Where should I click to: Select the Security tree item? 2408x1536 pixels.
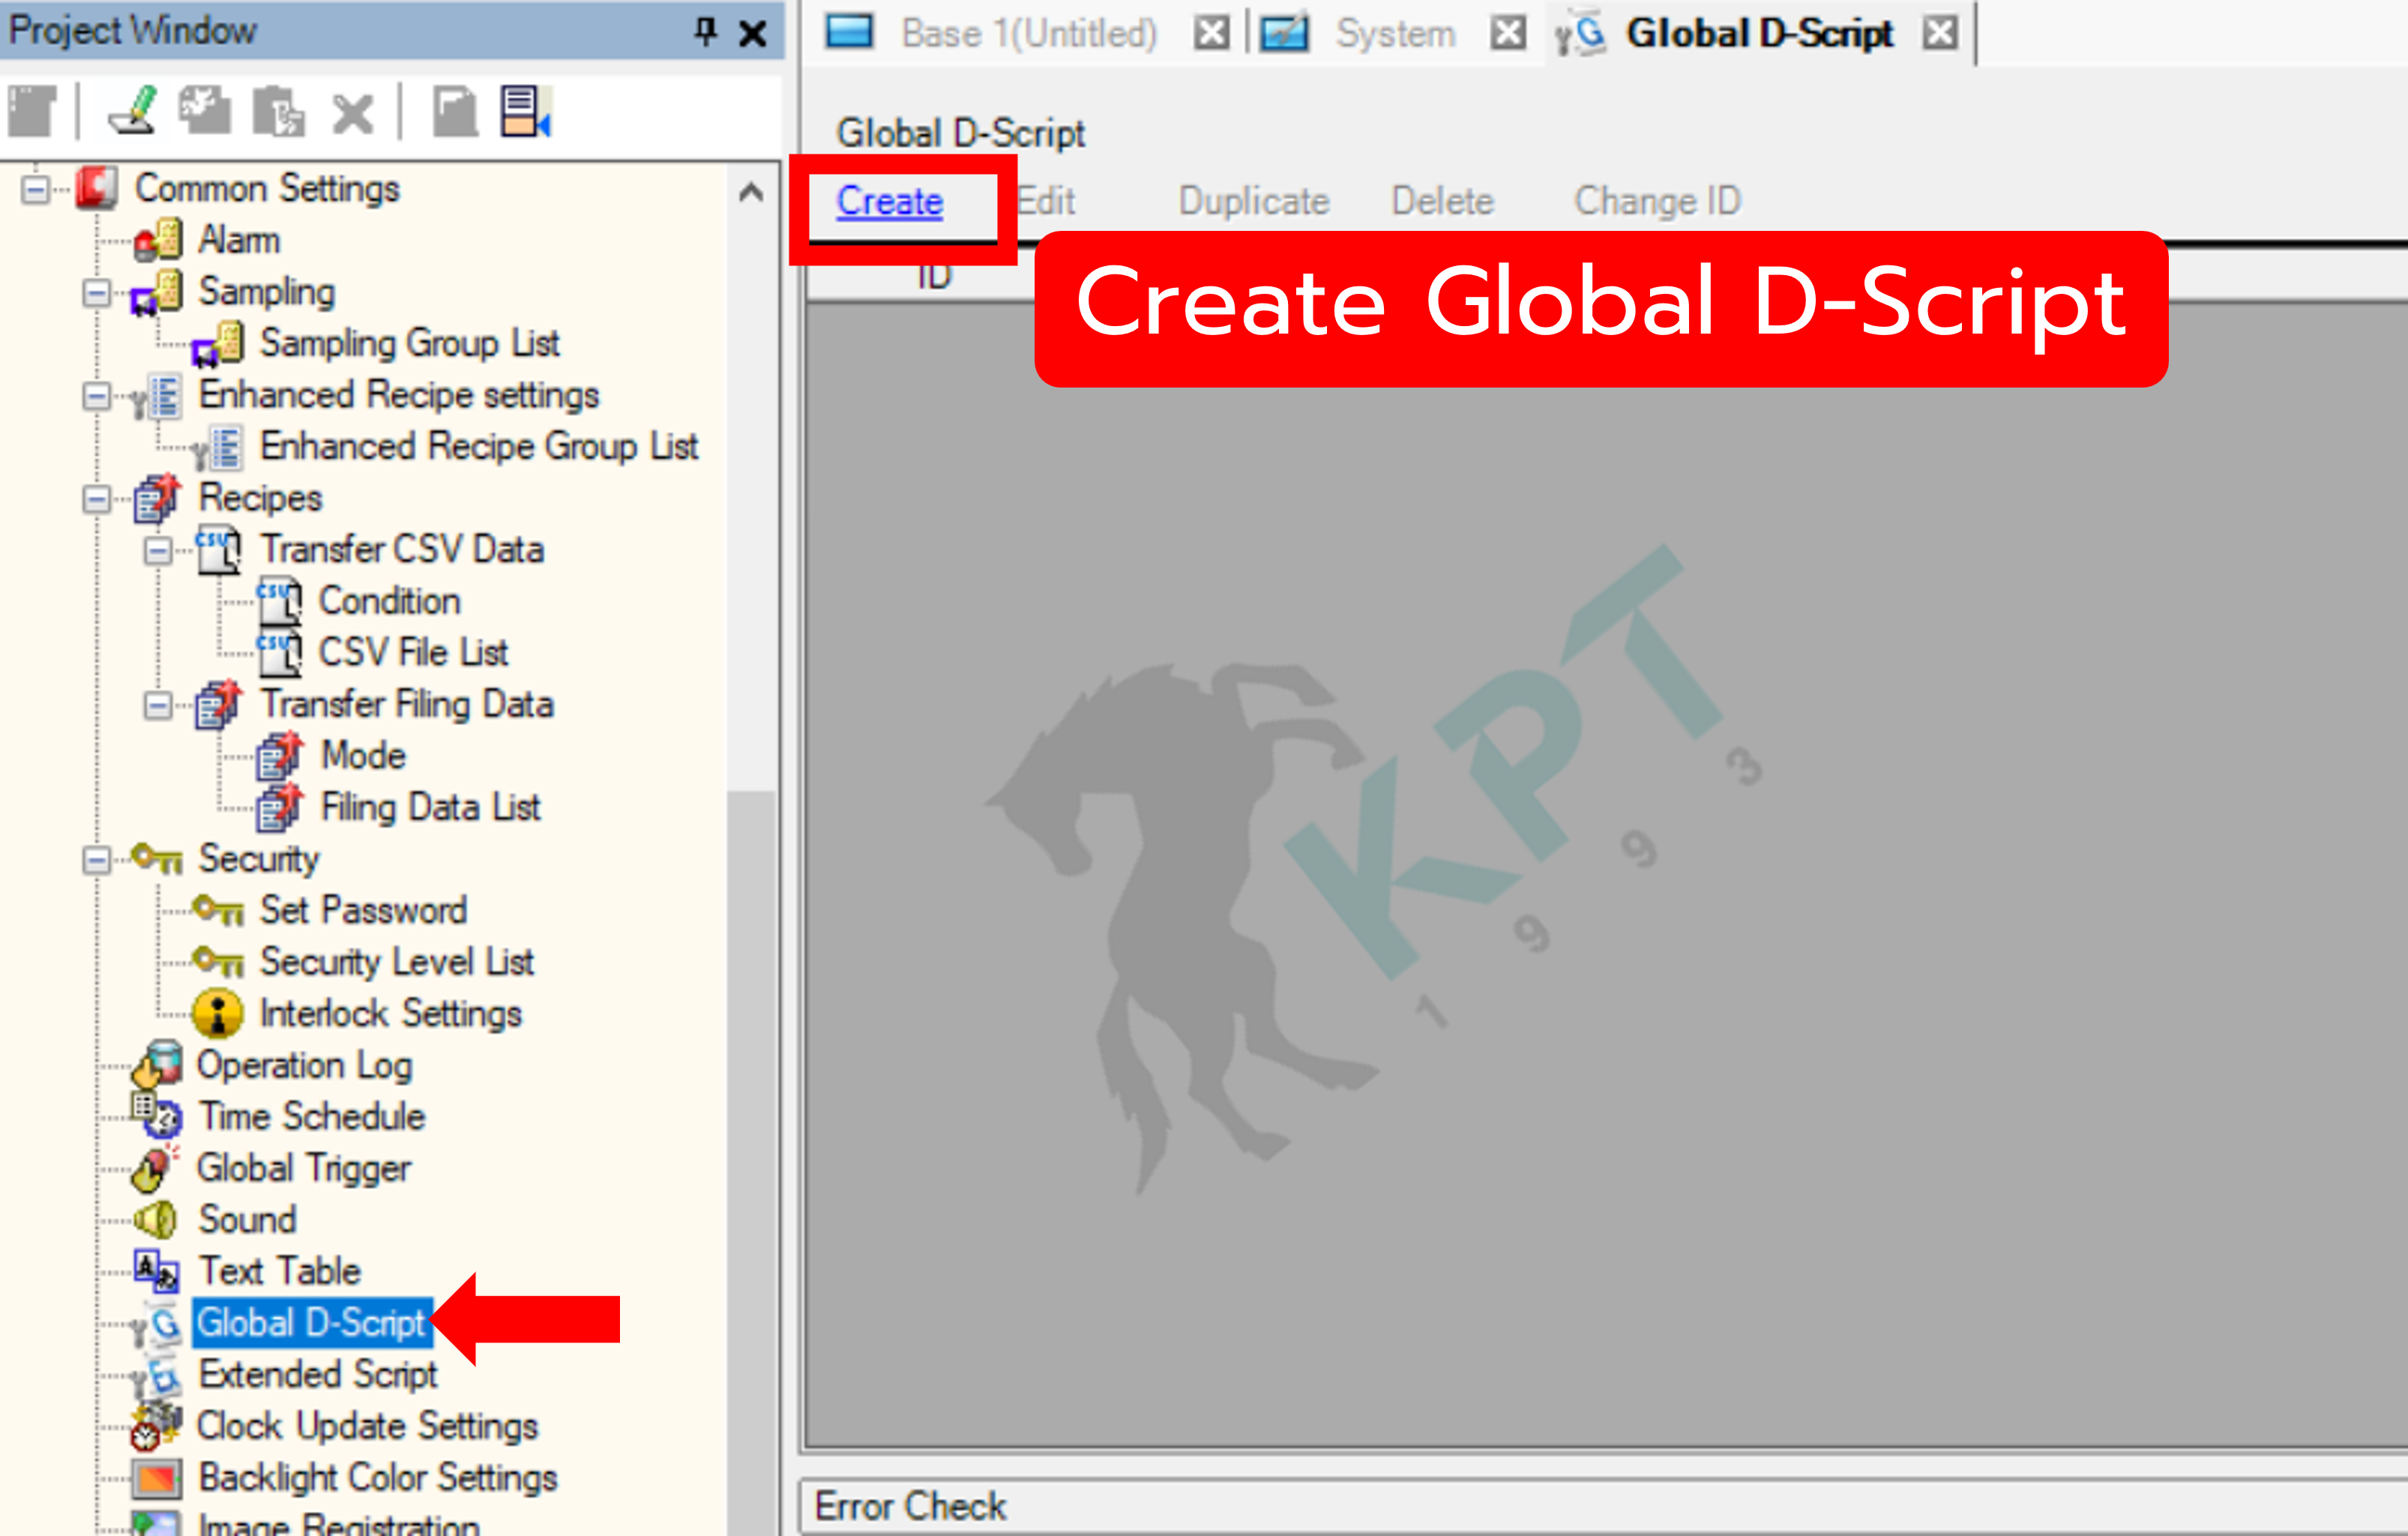pyautogui.click(x=258, y=860)
